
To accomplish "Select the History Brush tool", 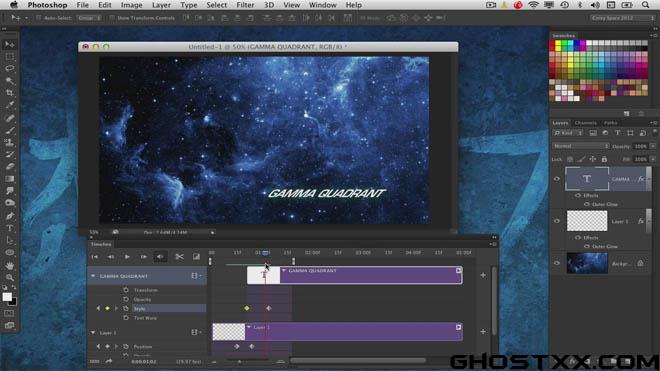I will pos(10,155).
